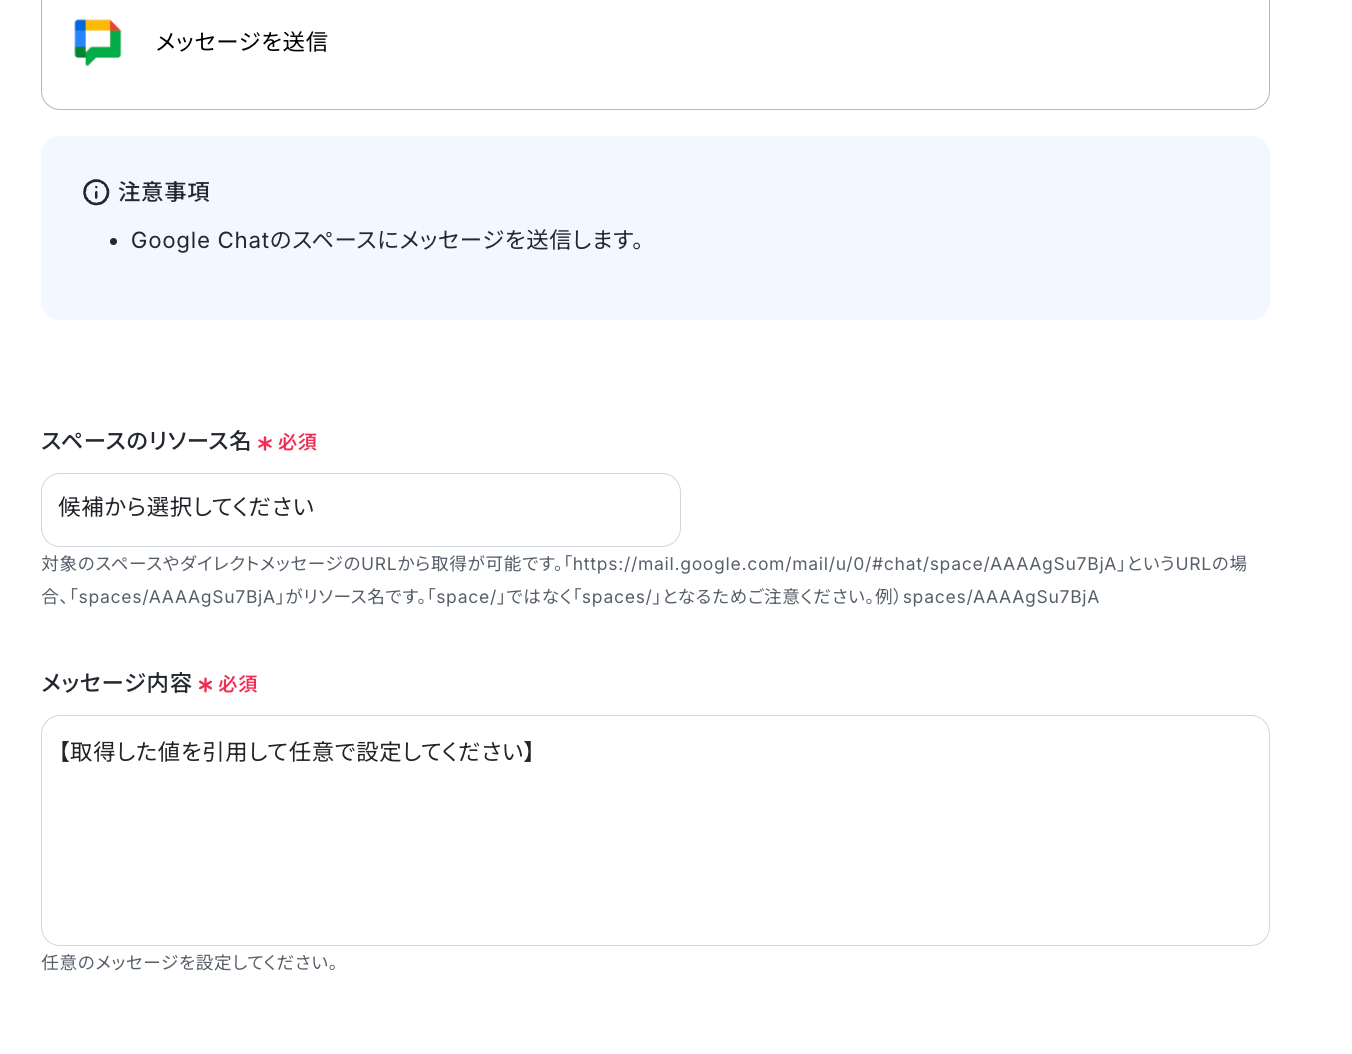Click the Google Chat logo icon
Image resolution: width=1352 pixels, height=1054 pixels.
click(98, 42)
